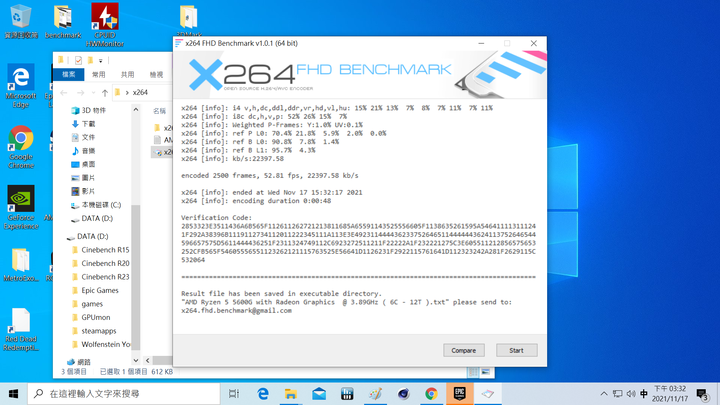Minimize the x264 FHD Benchmark window
720x405 pixels.
[481, 43]
